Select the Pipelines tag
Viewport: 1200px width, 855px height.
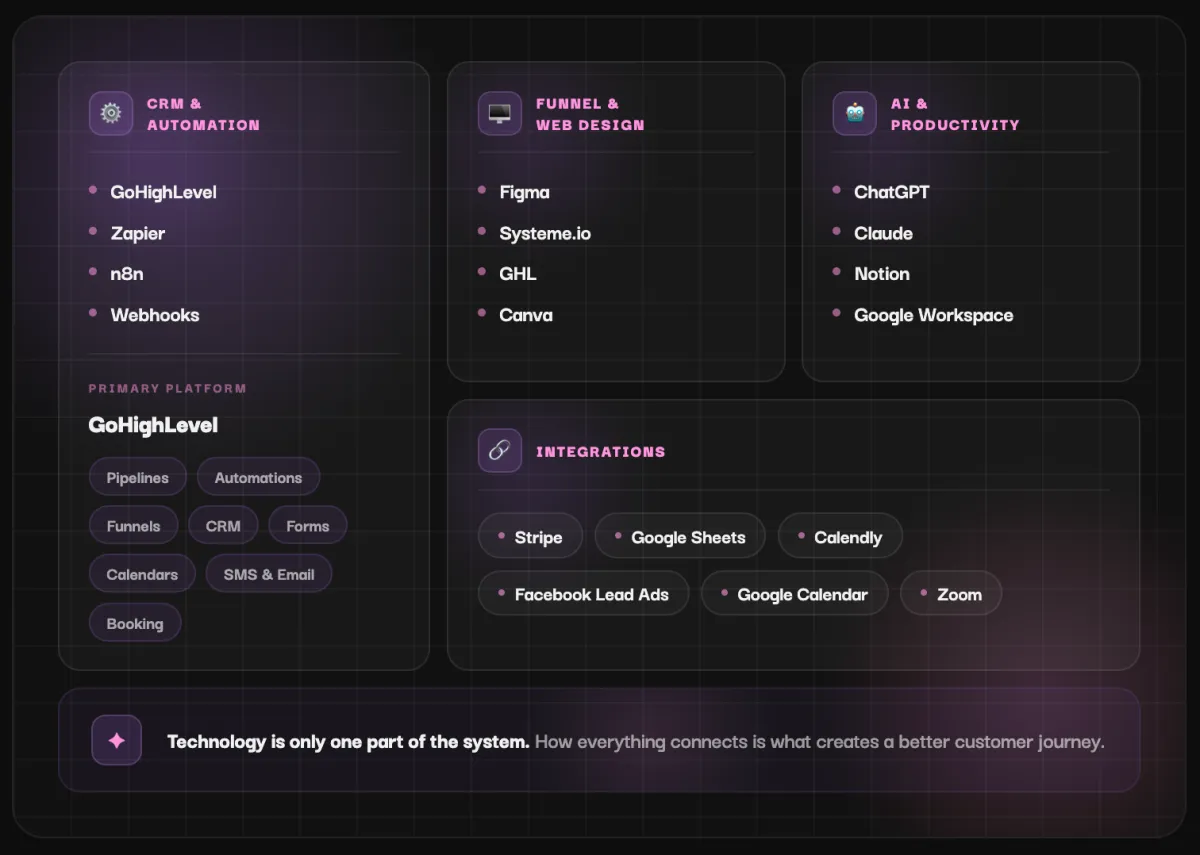coord(138,478)
